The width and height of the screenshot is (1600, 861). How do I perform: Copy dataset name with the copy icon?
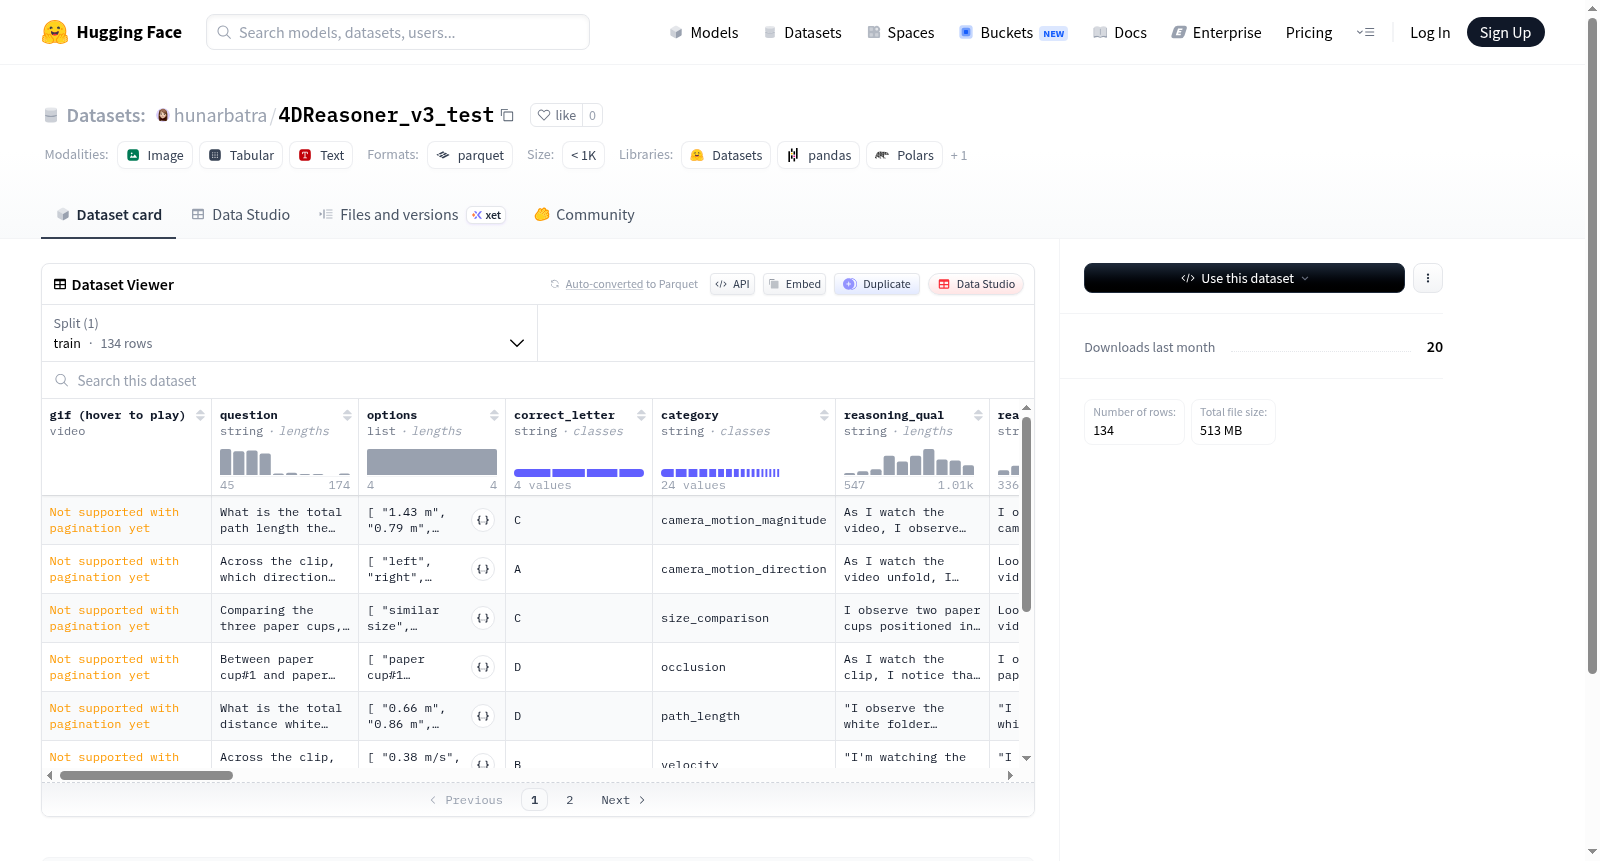507,115
